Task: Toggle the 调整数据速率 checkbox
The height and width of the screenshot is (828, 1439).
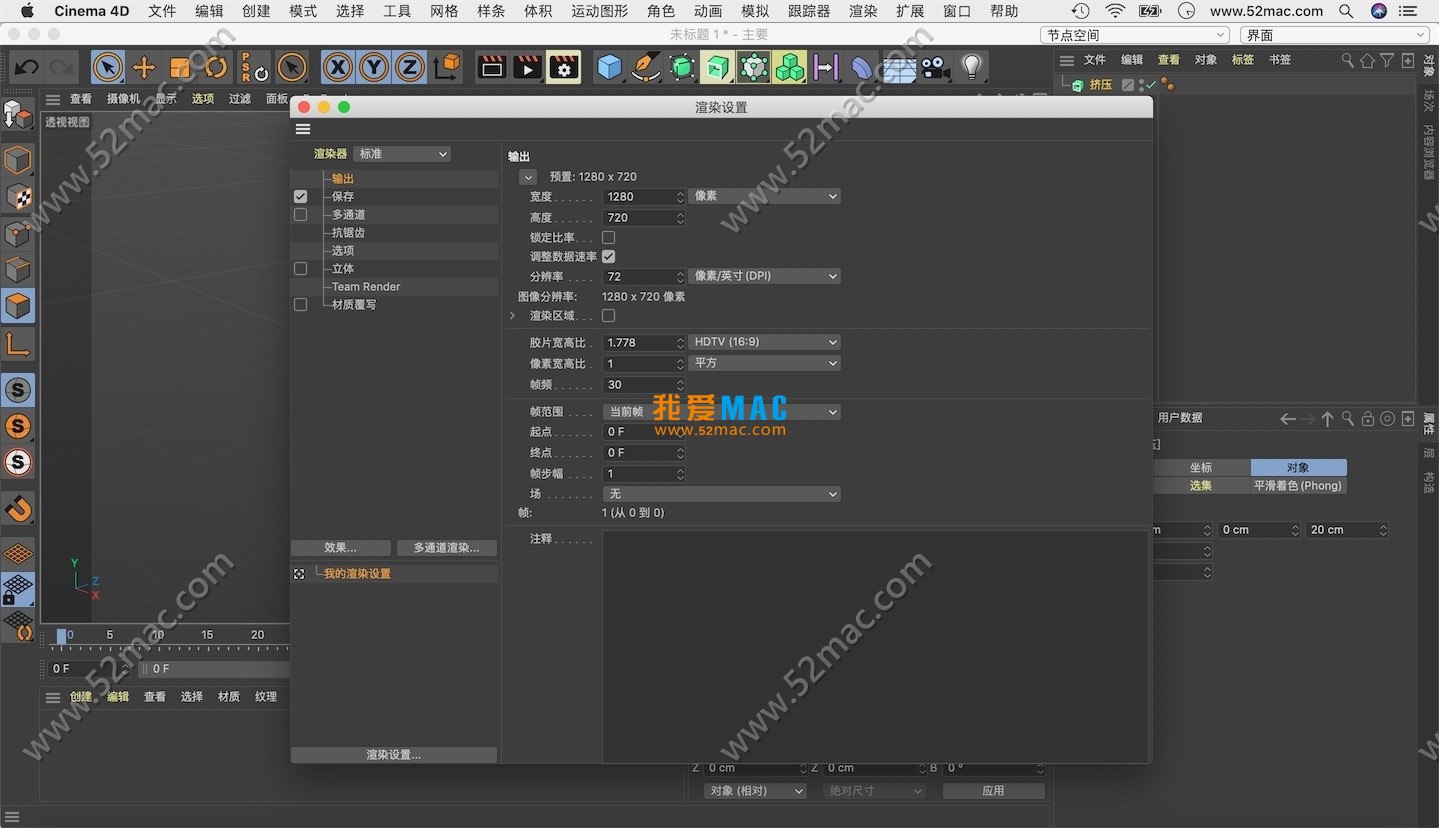Action: (608, 257)
